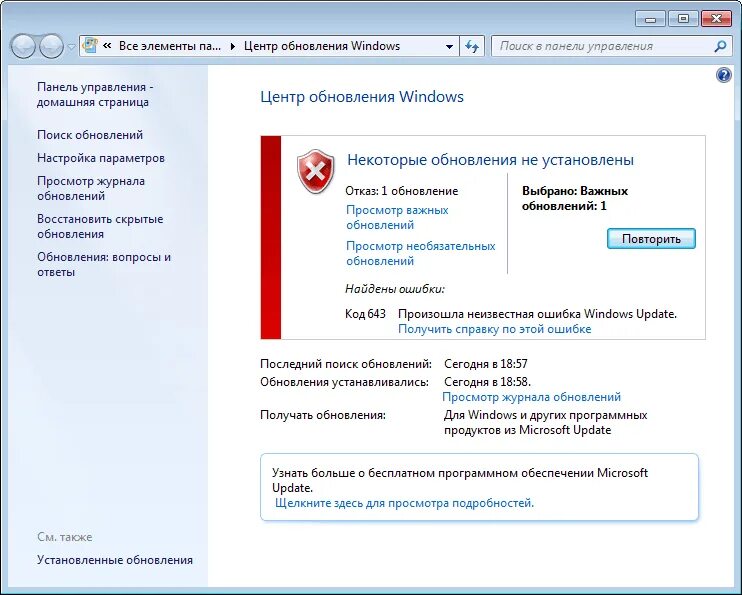The height and width of the screenshot is (595, 742).
Task: Click Получить справку по этой ошибке
Action: 495,329
